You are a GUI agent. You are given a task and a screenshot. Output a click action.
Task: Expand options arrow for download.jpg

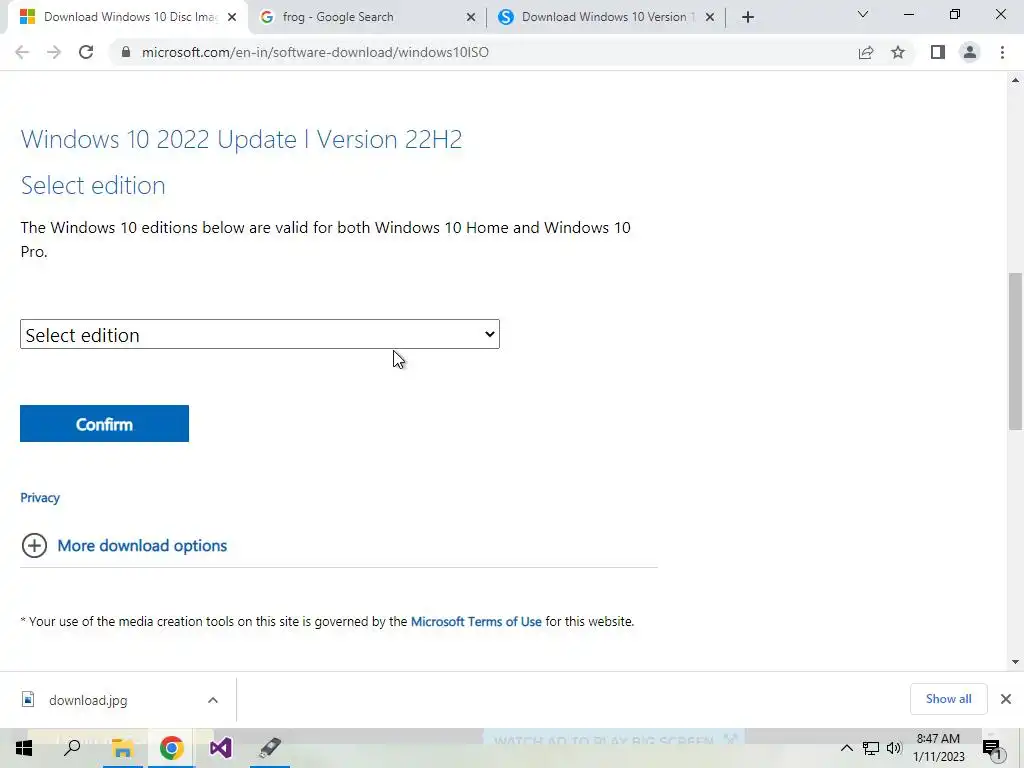tap(213, 700)
